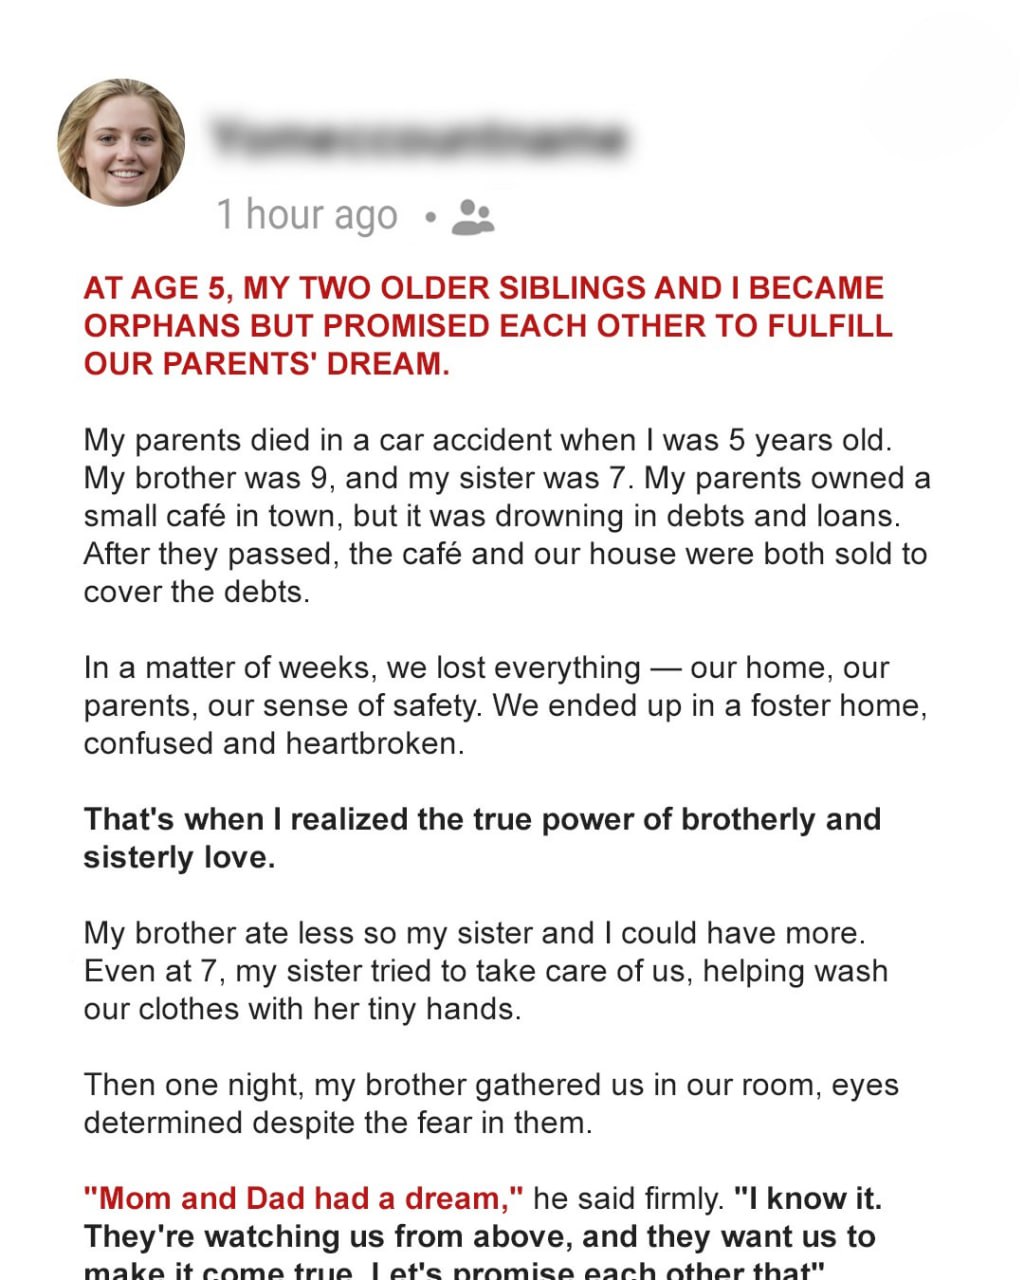
Task: Click the line "determined despite the fear in them."
Action: 337,1124
